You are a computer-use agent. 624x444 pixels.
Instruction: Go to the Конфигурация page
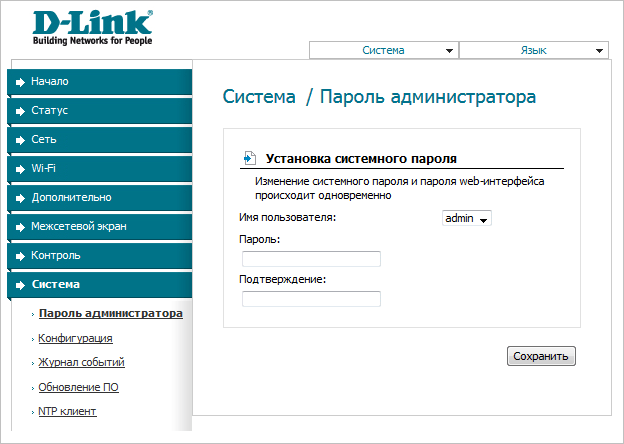(x=75, y=338)
